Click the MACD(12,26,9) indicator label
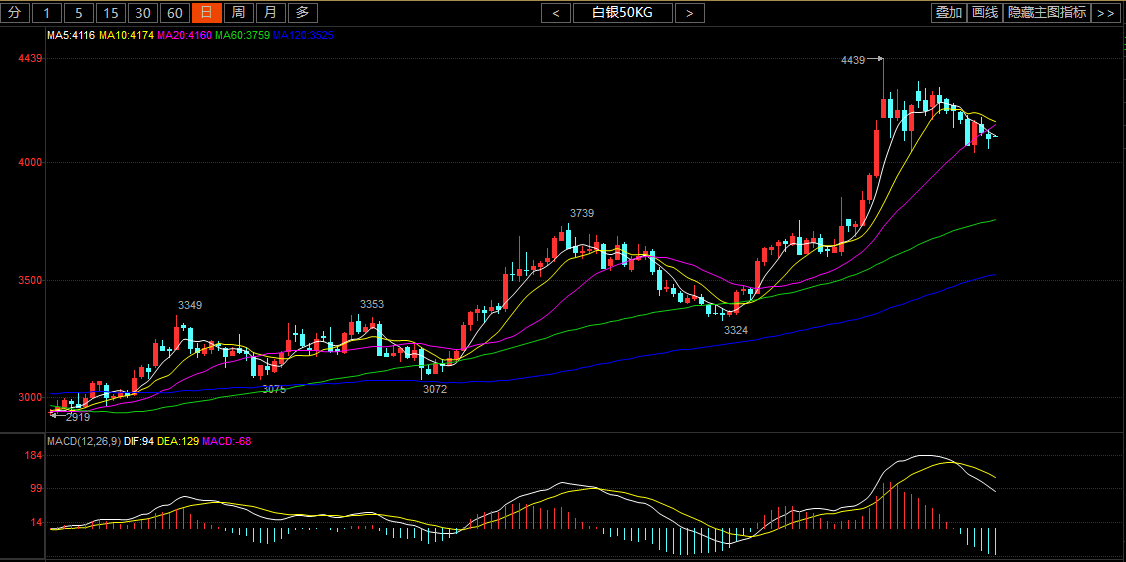Viewport: 1126px width, 562px height. click(84, 441)
